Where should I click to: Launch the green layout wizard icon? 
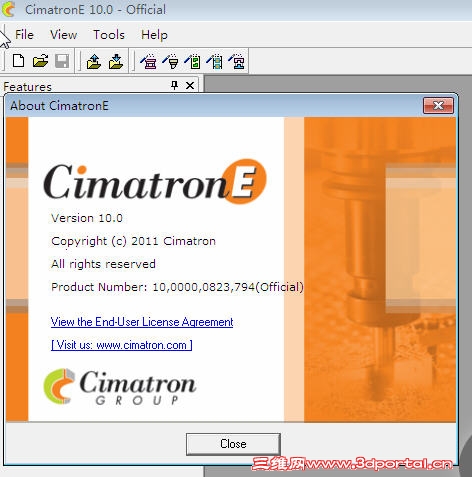193,62
